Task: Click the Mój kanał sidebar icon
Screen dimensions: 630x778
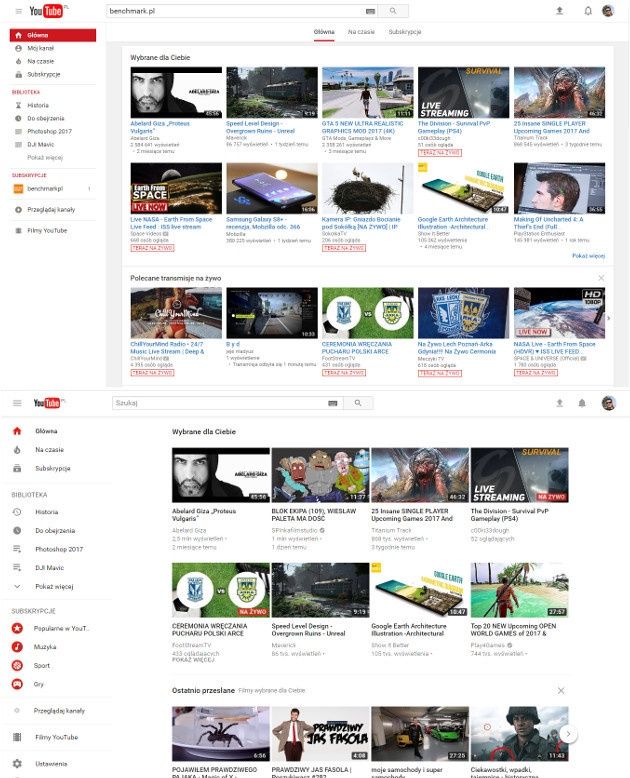Action: pyautogui.click(x=18, y=48)
